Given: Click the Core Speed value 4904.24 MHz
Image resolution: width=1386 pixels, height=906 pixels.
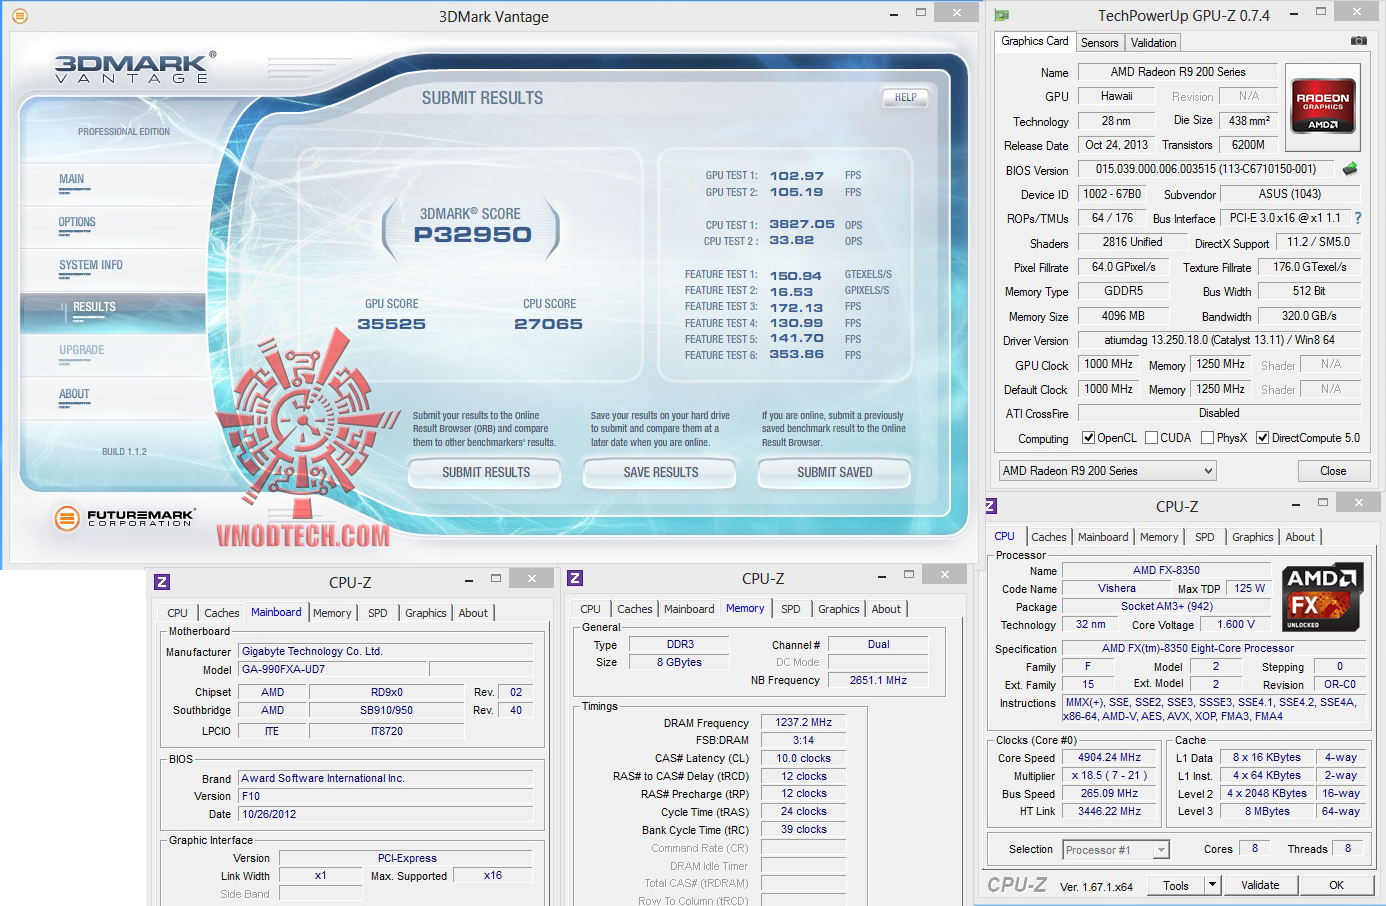Looking at the screenshot, I should pos(1109,757).
